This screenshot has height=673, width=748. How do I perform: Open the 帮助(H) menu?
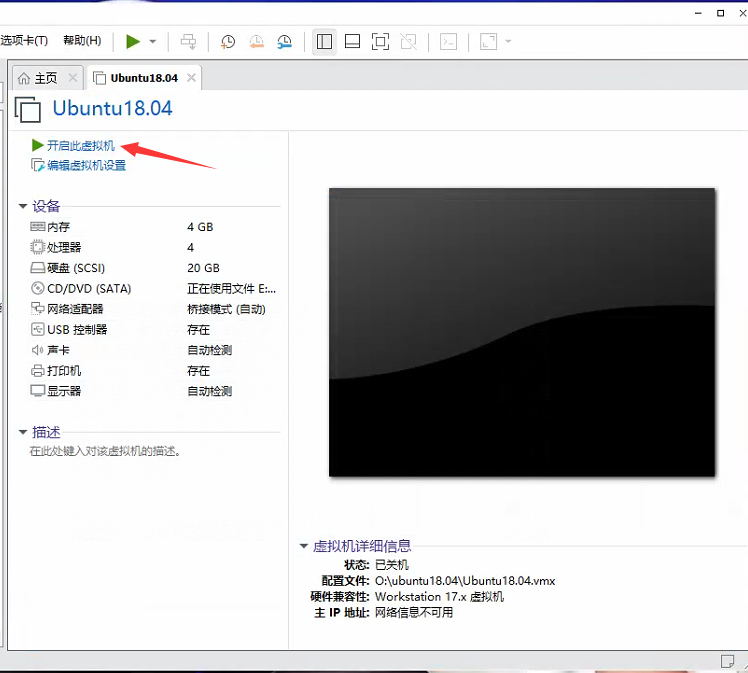82,41
